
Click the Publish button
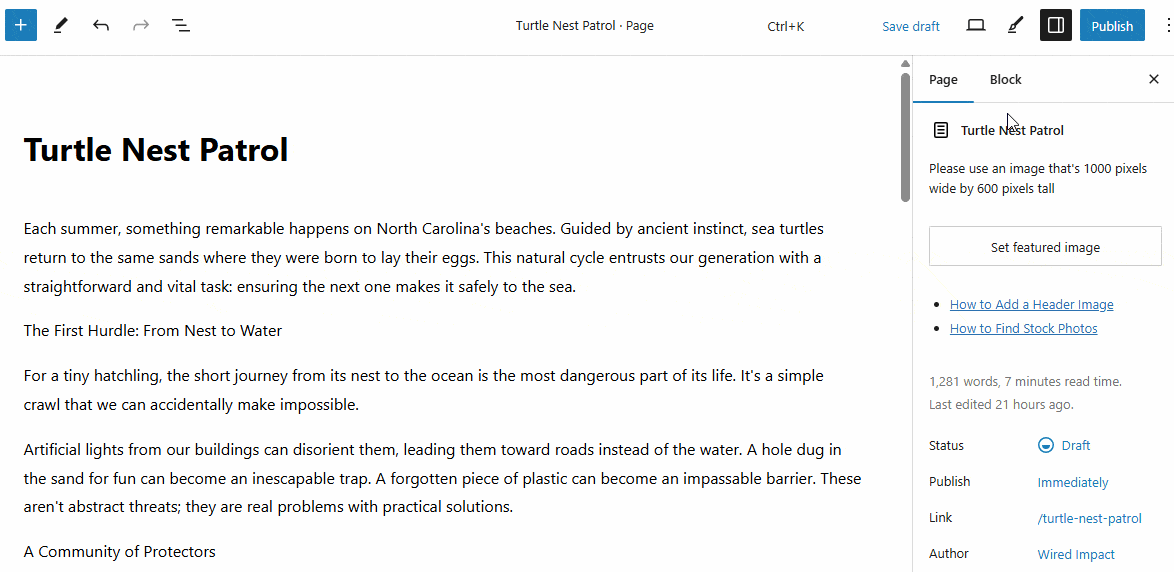[1112, 25]
